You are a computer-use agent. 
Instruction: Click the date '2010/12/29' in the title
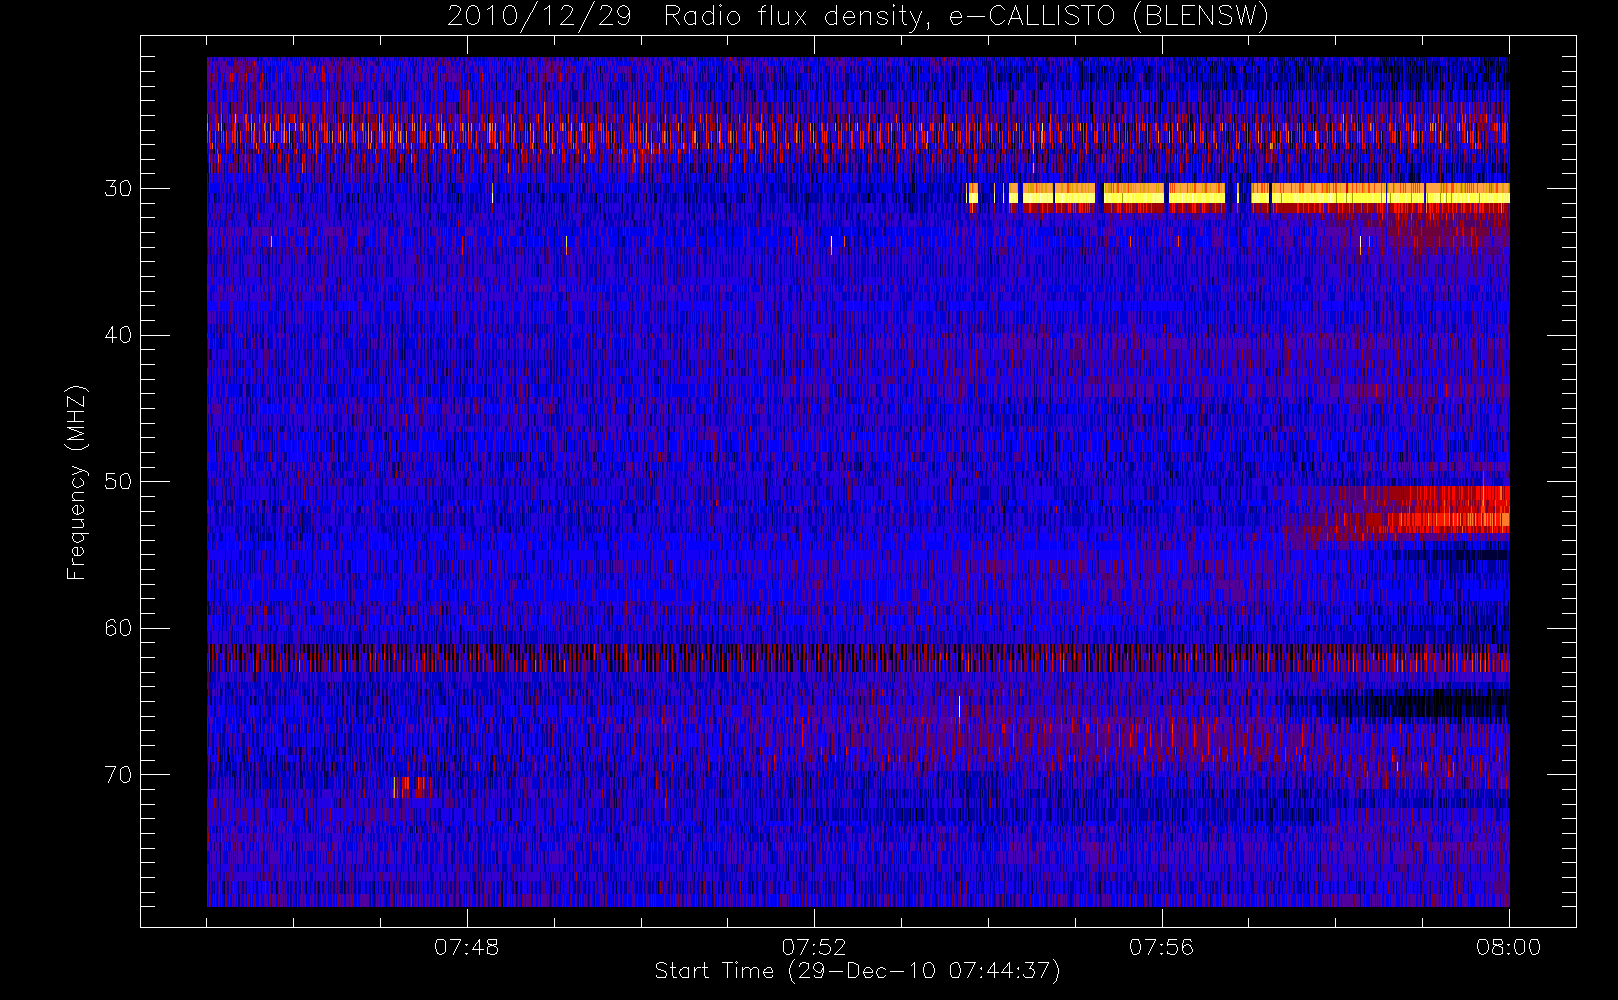coord(539,17)
